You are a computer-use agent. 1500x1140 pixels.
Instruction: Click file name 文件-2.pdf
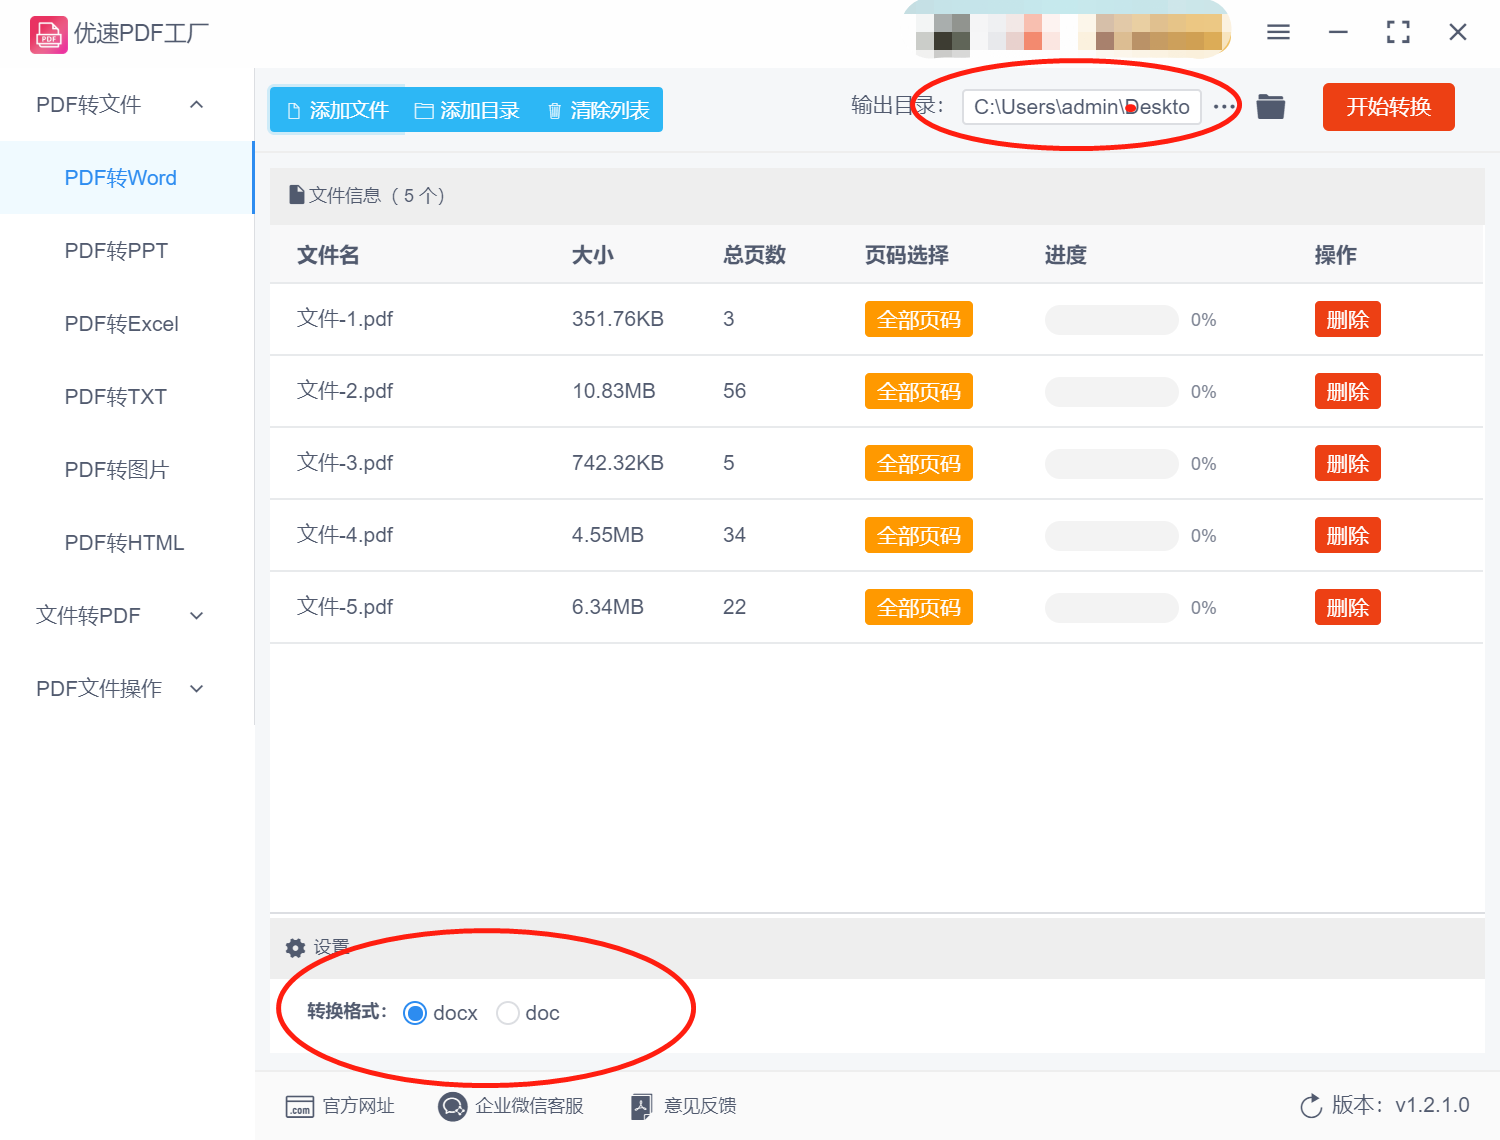(345, 391)
